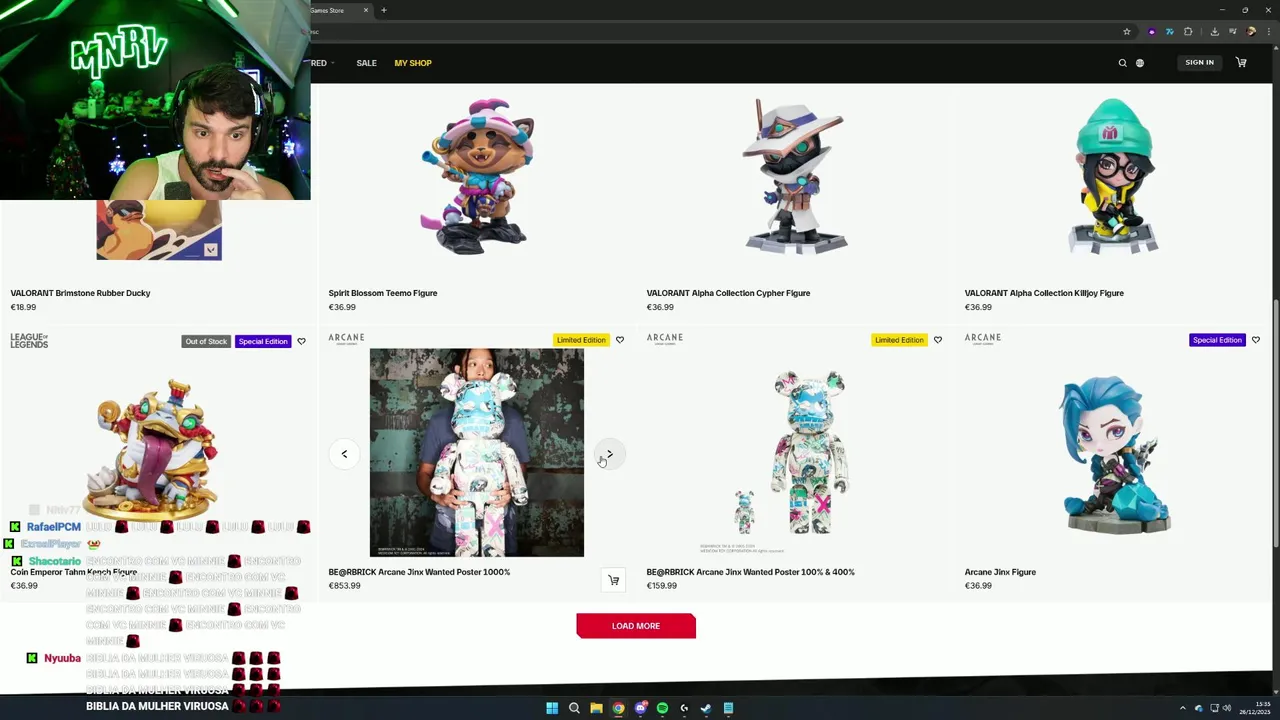The height and width of the screenshot is (720, 1280).
Task: Click the SIGN IN button
Action: [1199, 63]
